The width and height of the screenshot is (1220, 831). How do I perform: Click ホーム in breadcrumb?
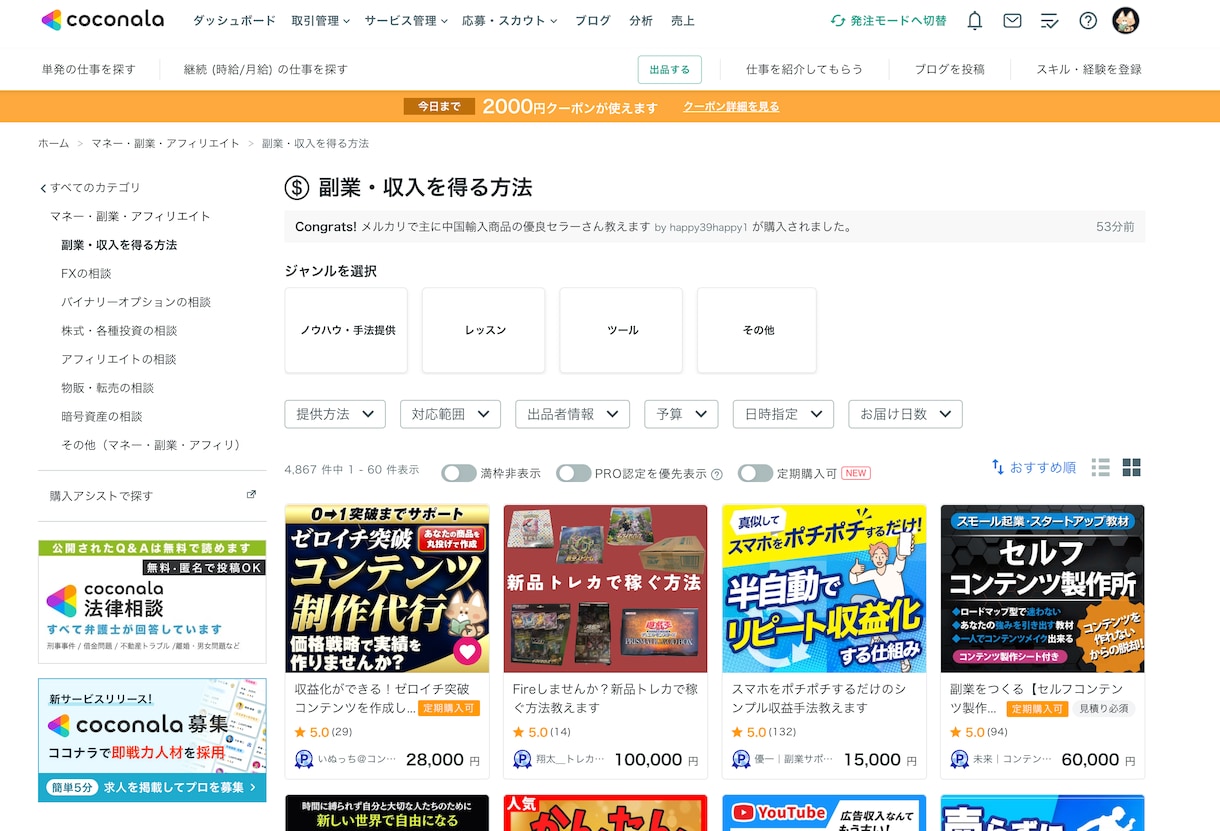point(54,143)
